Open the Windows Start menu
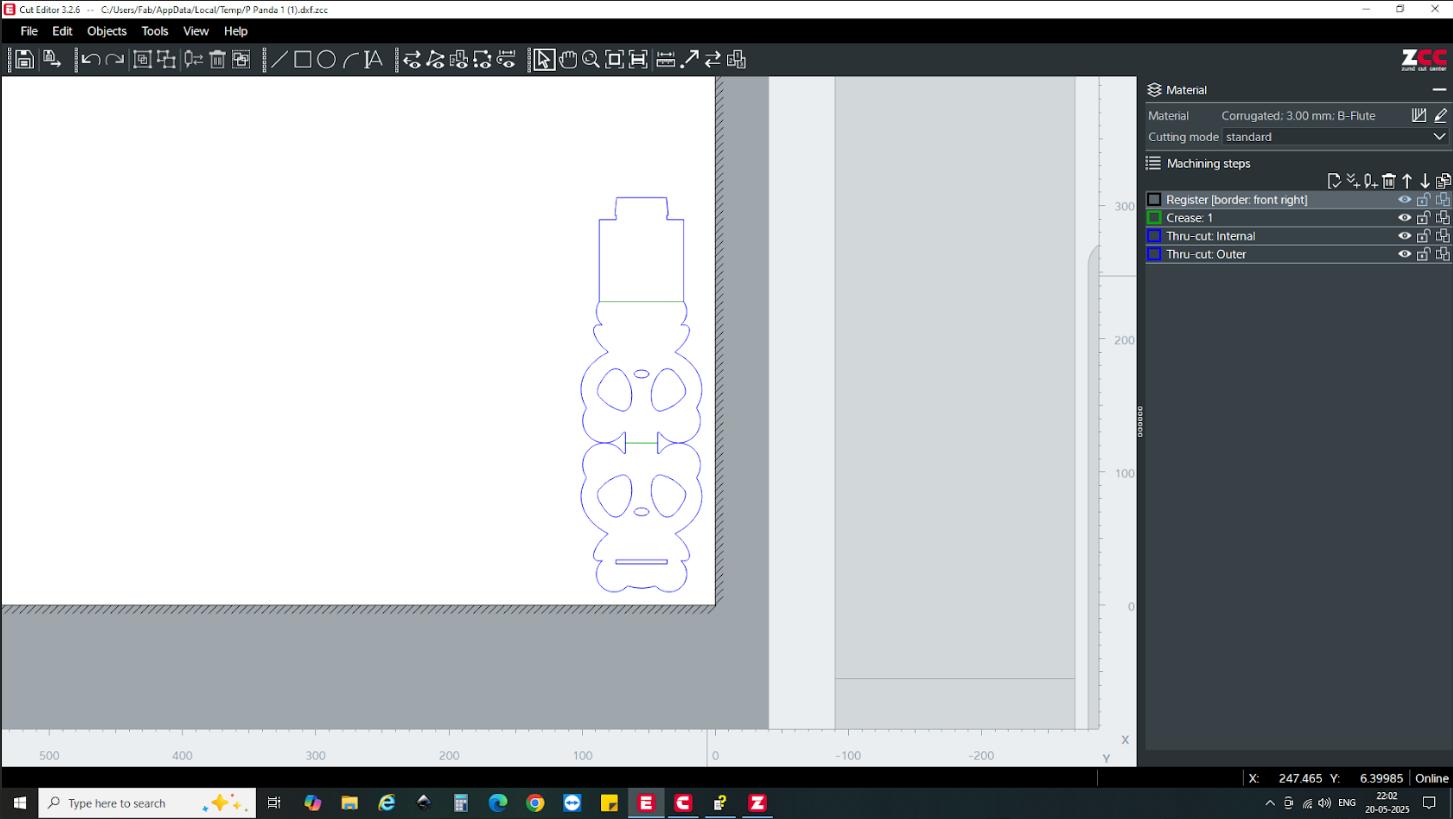The image size is (1453, 819). tap(19, 803)
